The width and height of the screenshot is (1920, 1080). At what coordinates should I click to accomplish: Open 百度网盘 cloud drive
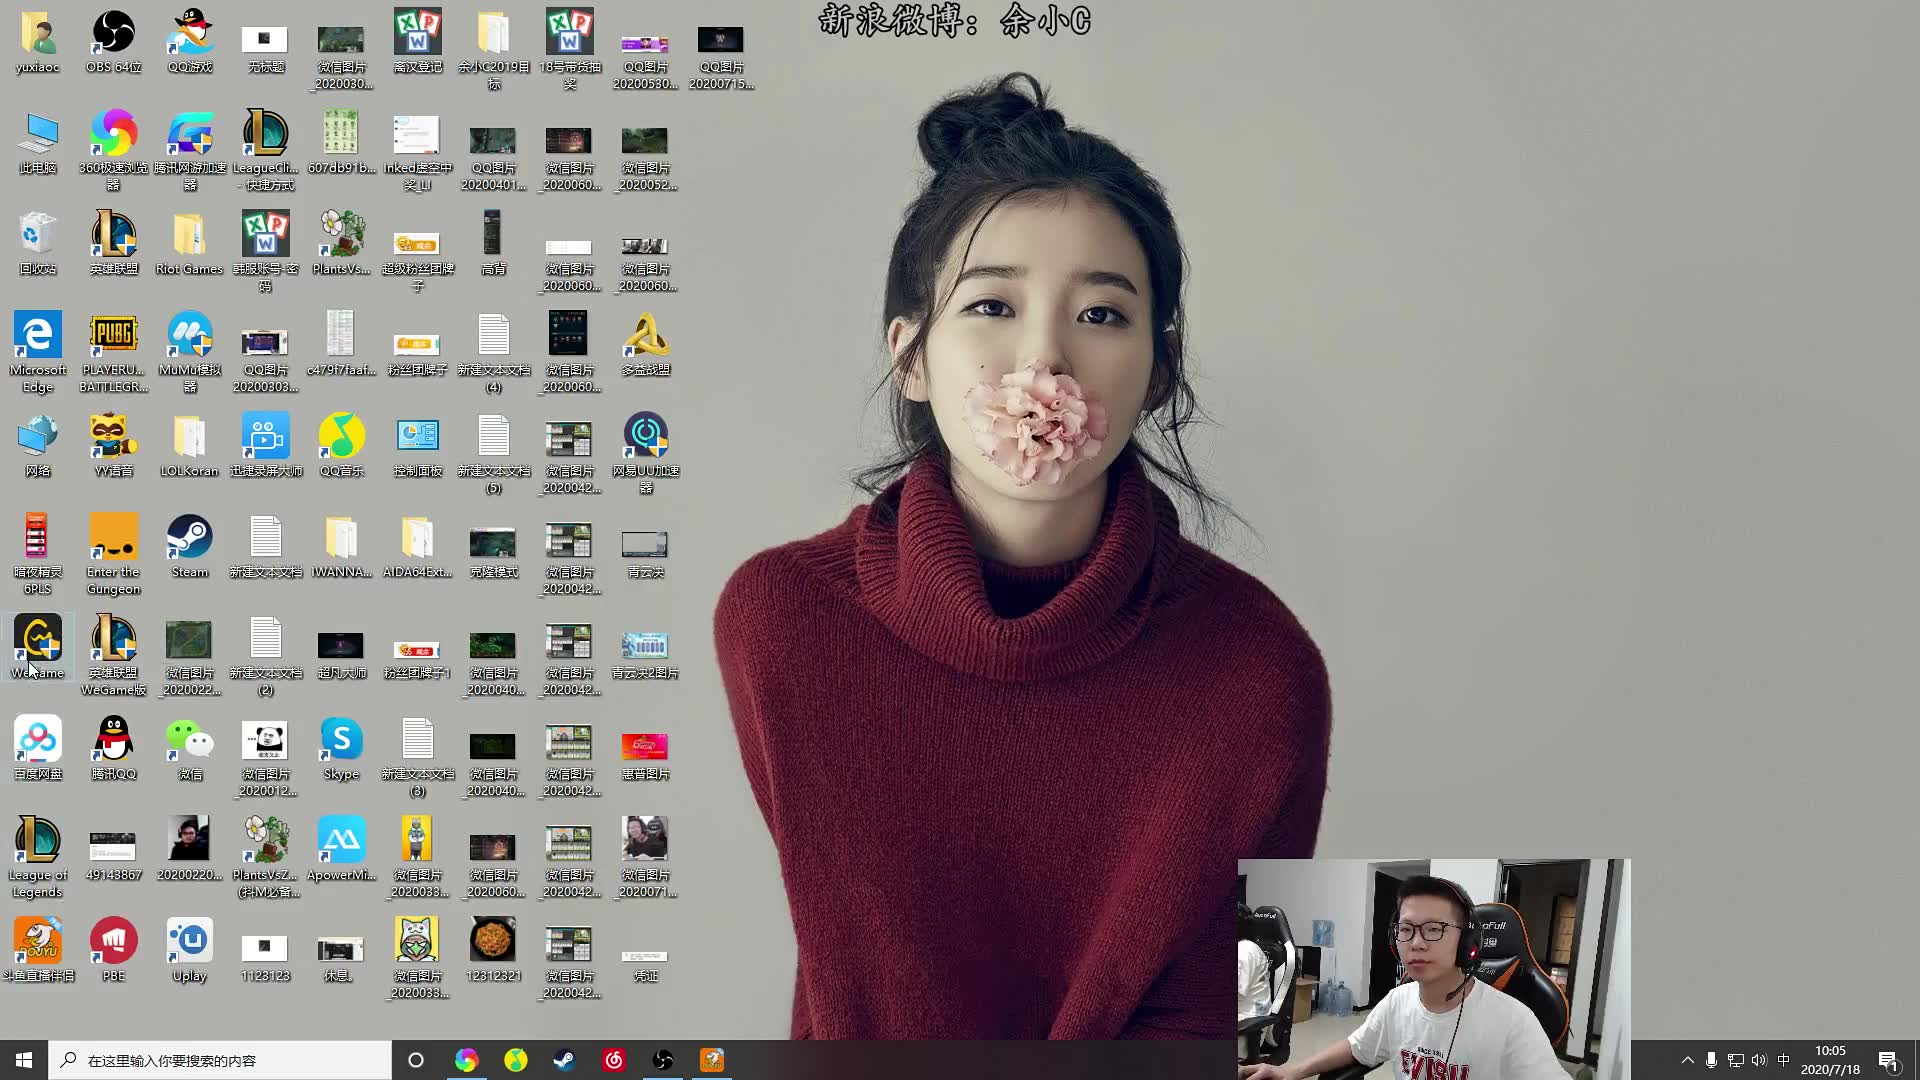tap(37, 740)
